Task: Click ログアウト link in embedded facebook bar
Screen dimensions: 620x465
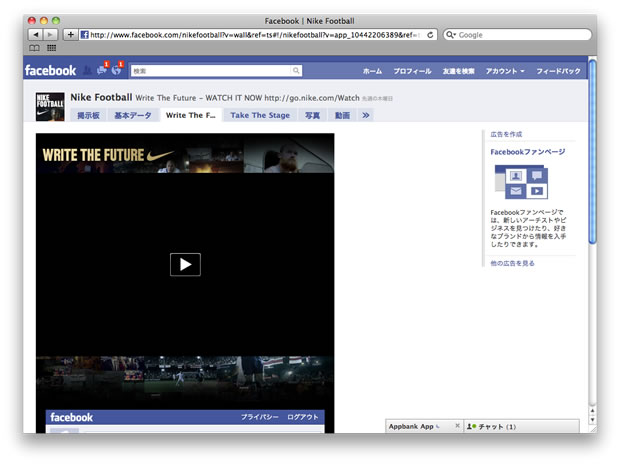Action: (x=302, y=417)
